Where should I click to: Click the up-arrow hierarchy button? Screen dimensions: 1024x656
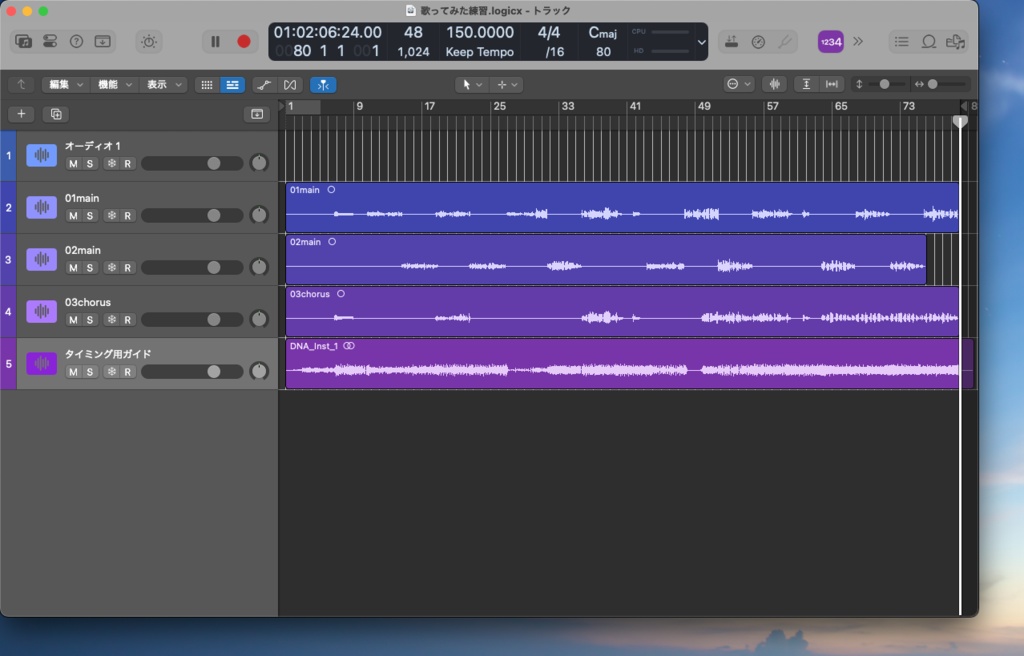22,84
